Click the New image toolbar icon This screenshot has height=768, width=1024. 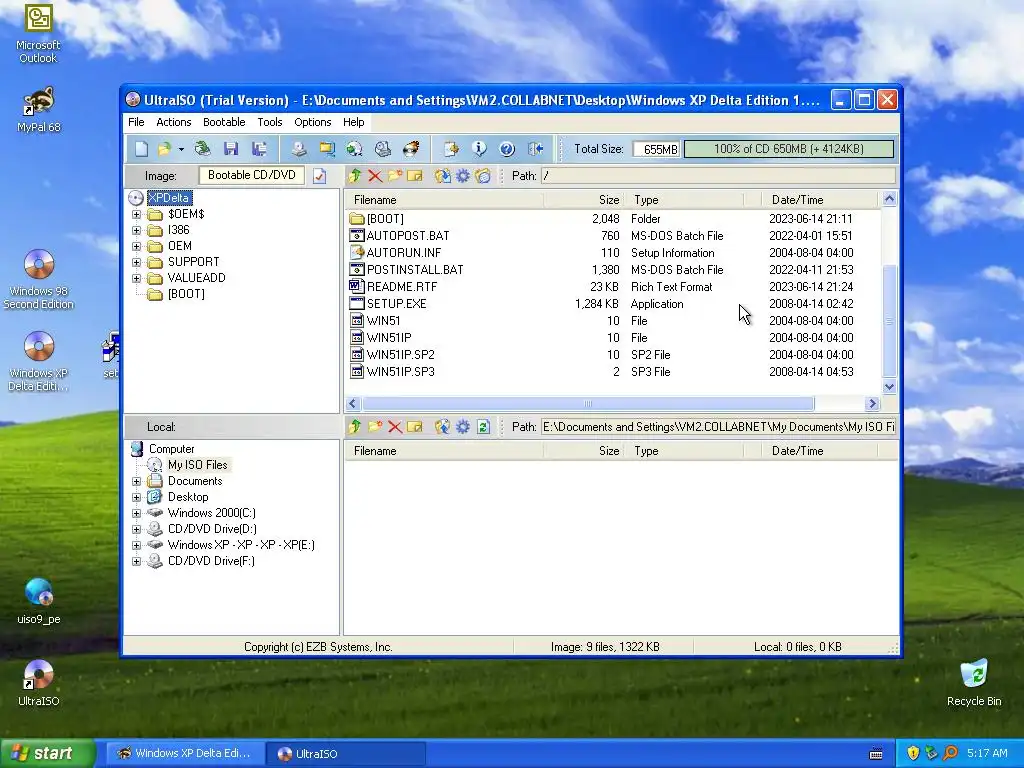[x=141, y=149]
